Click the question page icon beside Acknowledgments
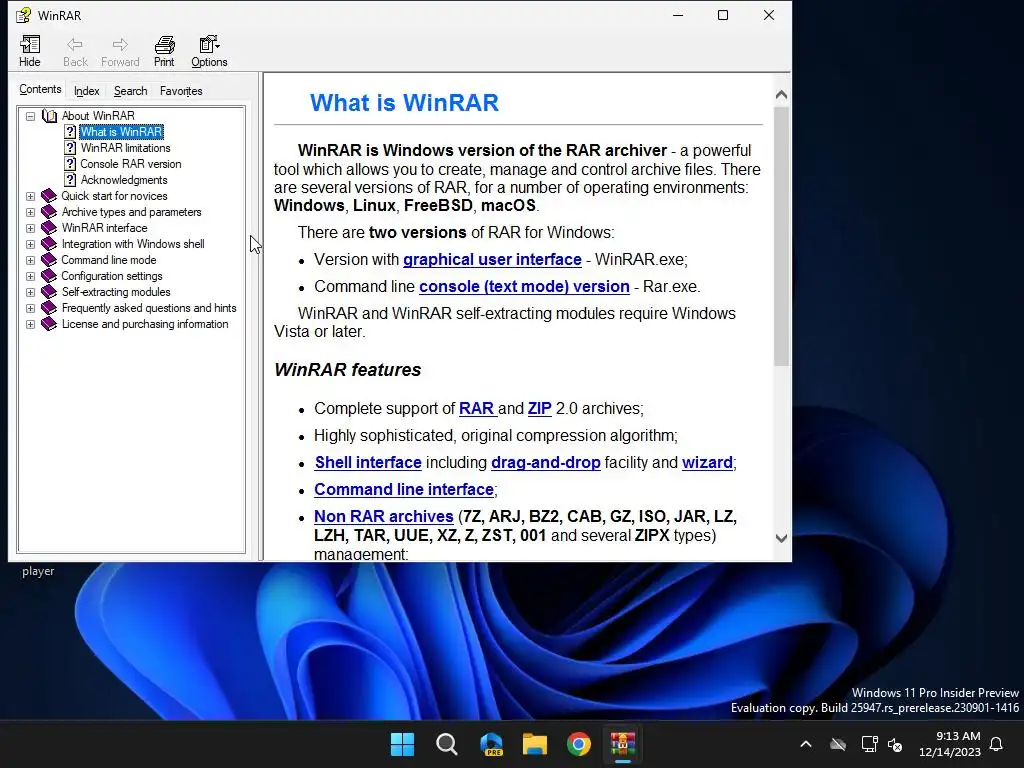This screenshot has width=1024, height=768. tap(70, 180)
